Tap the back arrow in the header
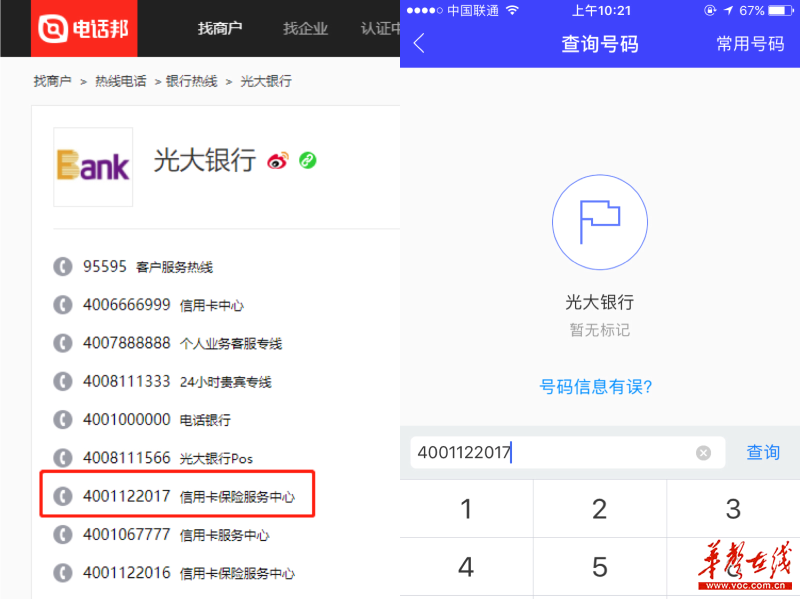 click(x=419, y=43)
